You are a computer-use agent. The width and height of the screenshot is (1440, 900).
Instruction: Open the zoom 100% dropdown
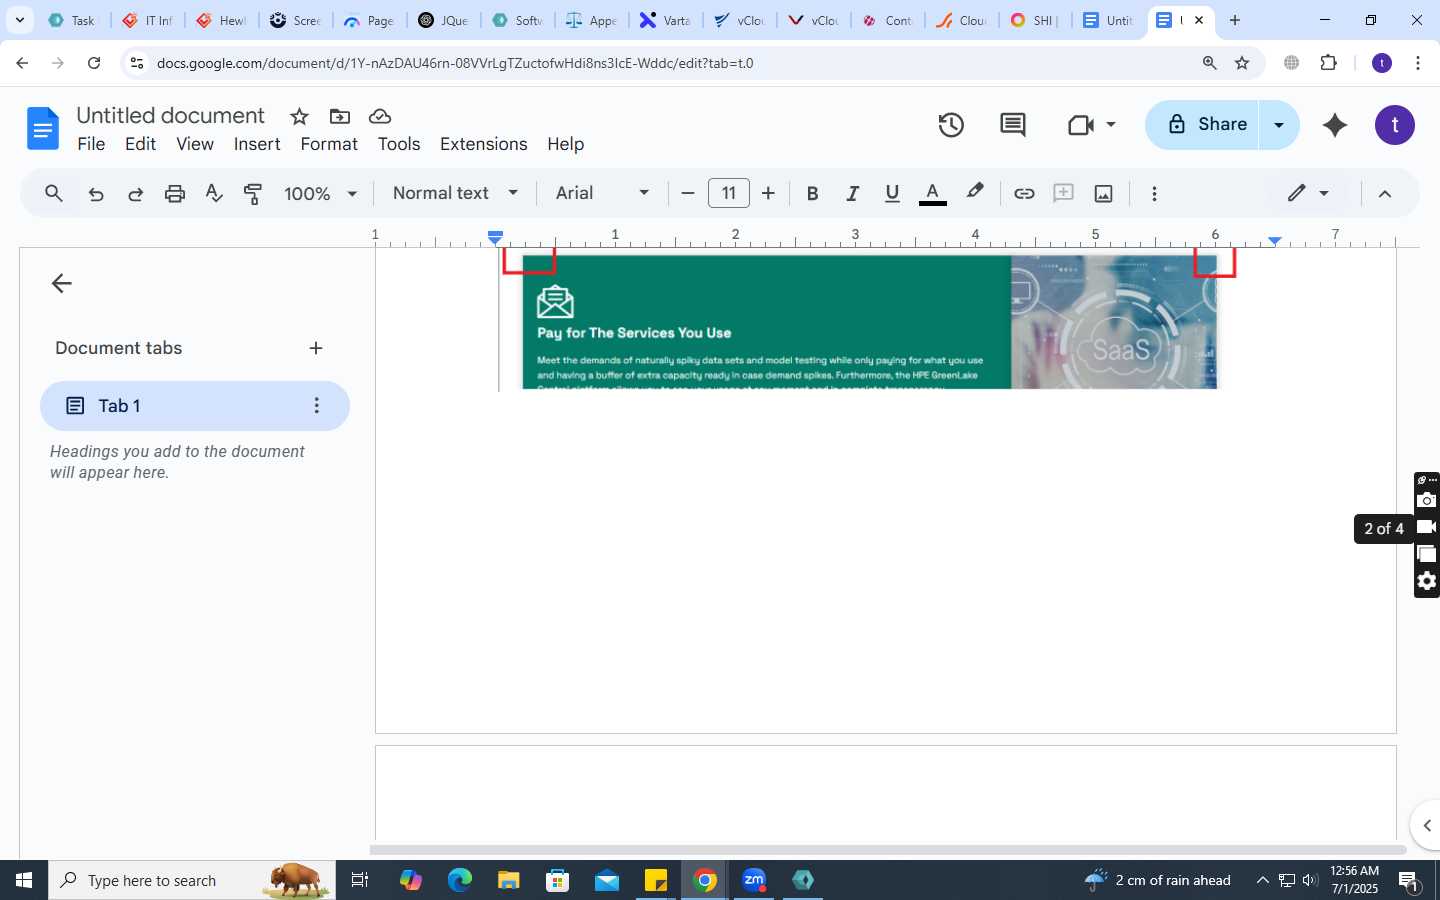click(320, 194)
